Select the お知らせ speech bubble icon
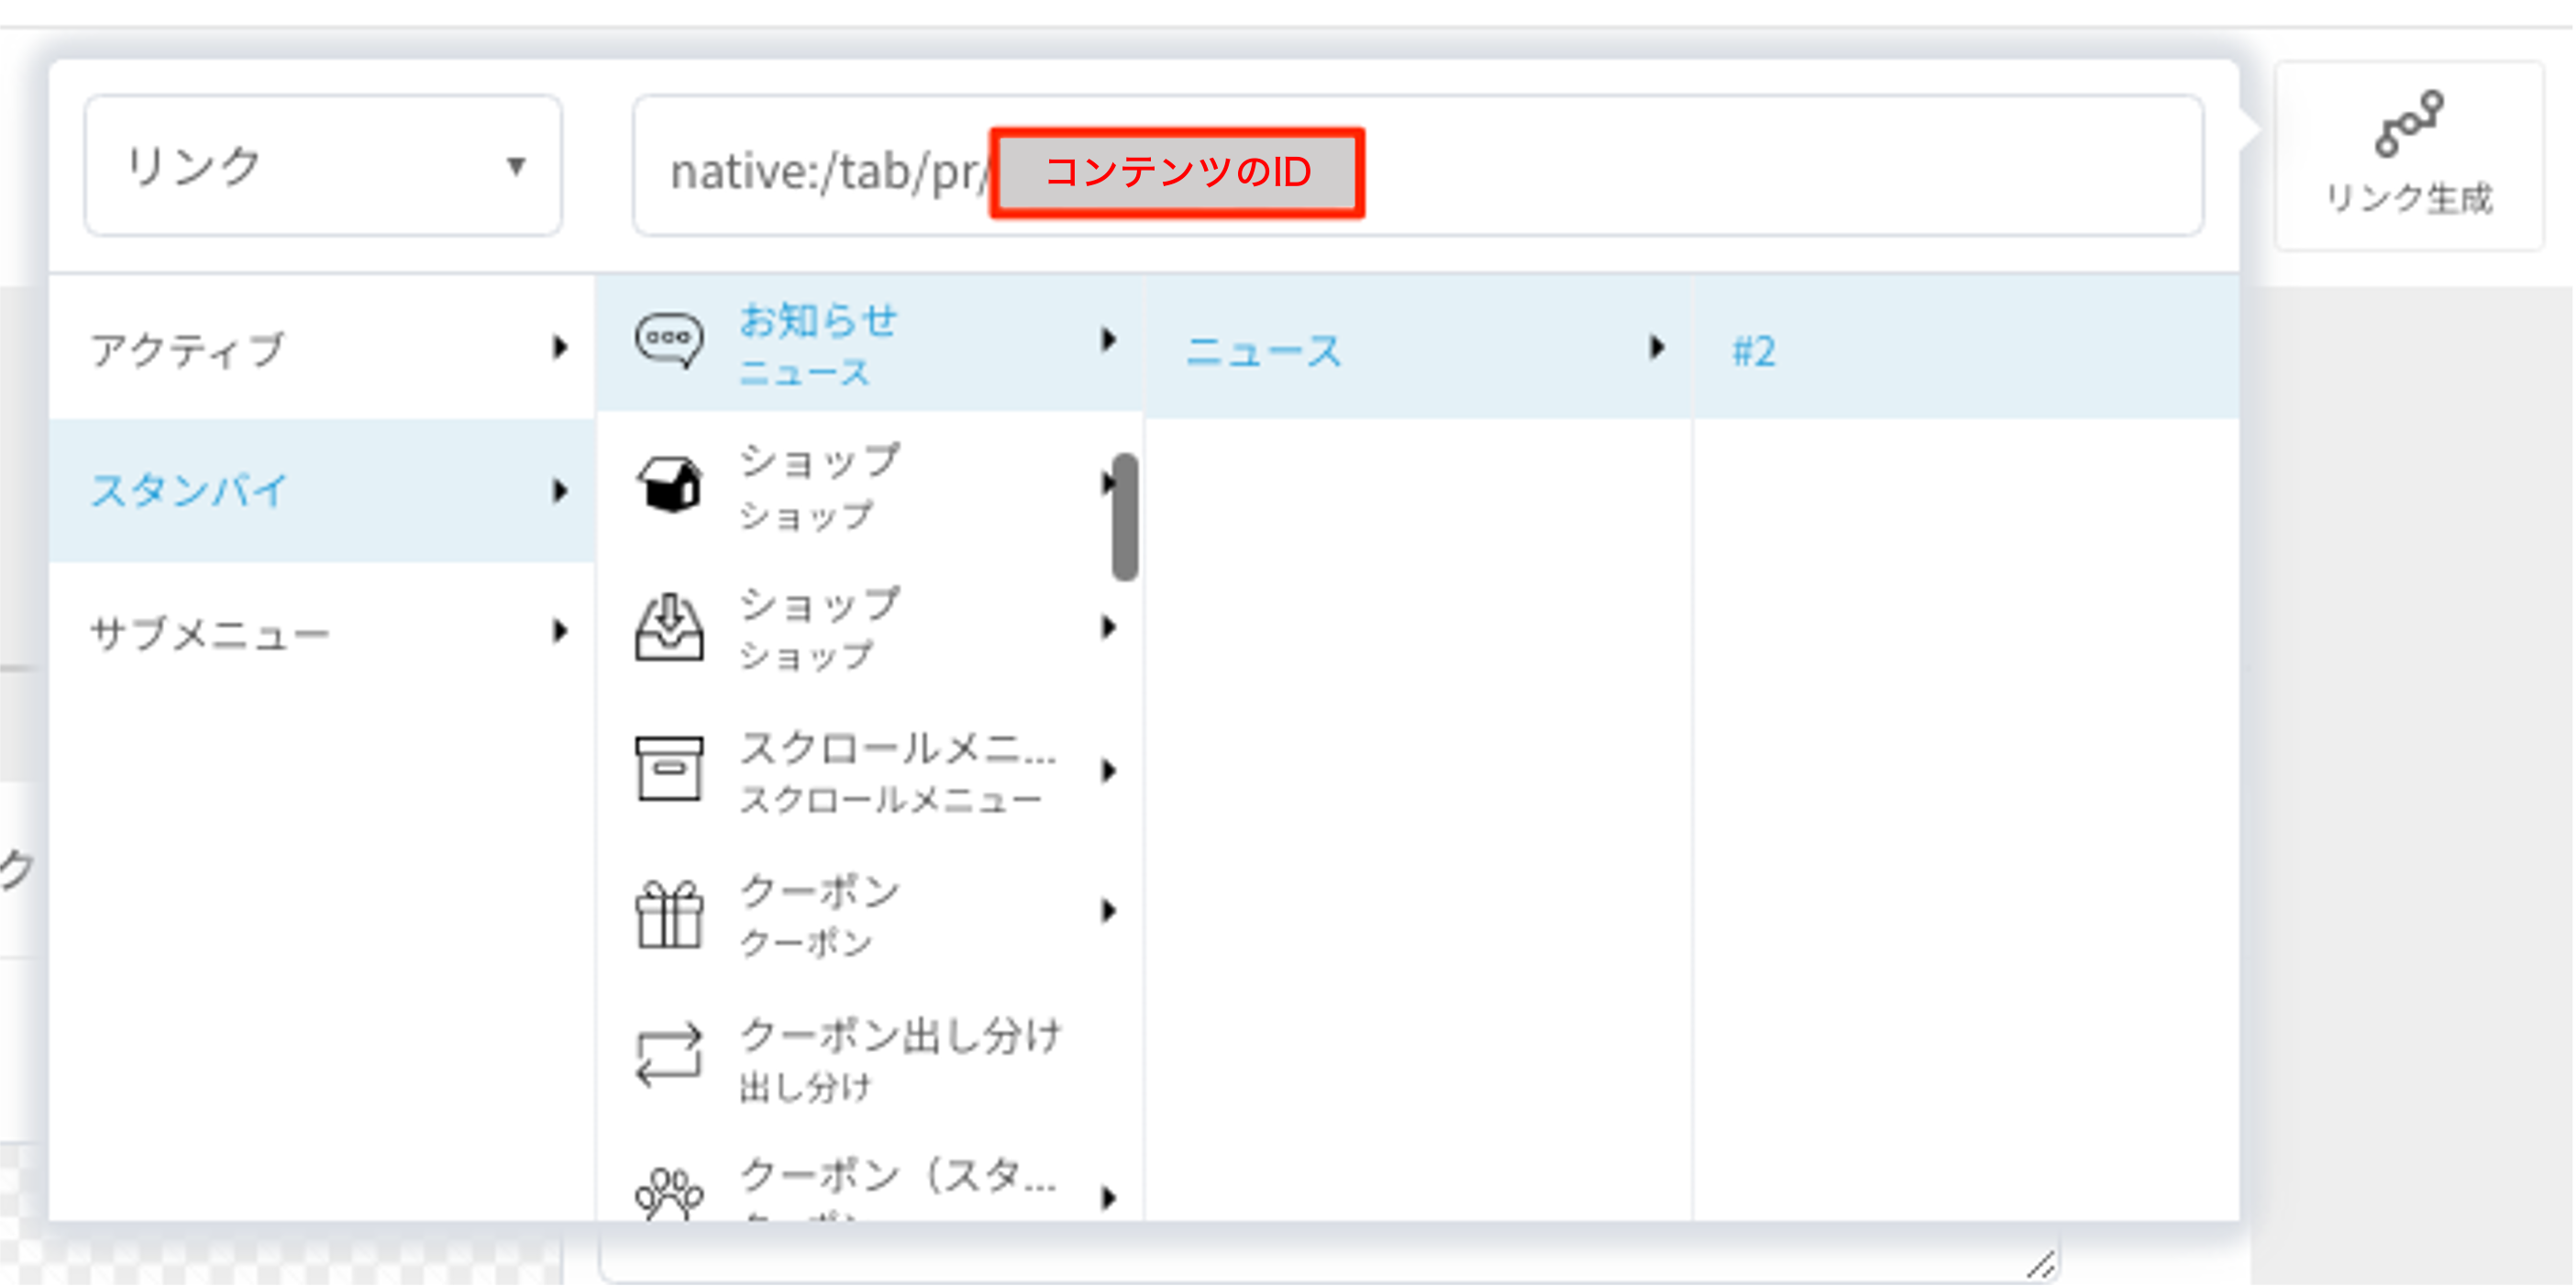This screenshot has width=2576, height=1286. tap(669, 341)
